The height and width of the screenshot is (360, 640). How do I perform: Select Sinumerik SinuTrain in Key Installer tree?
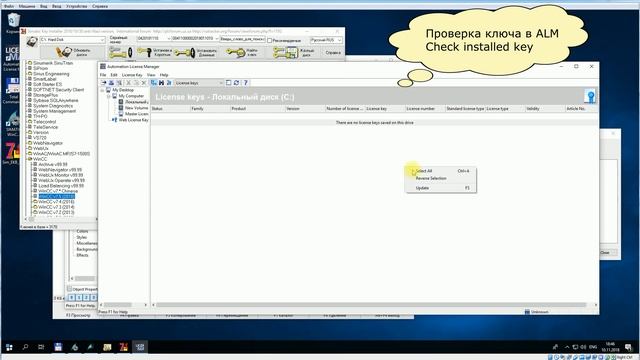click(x=53, y=63)
